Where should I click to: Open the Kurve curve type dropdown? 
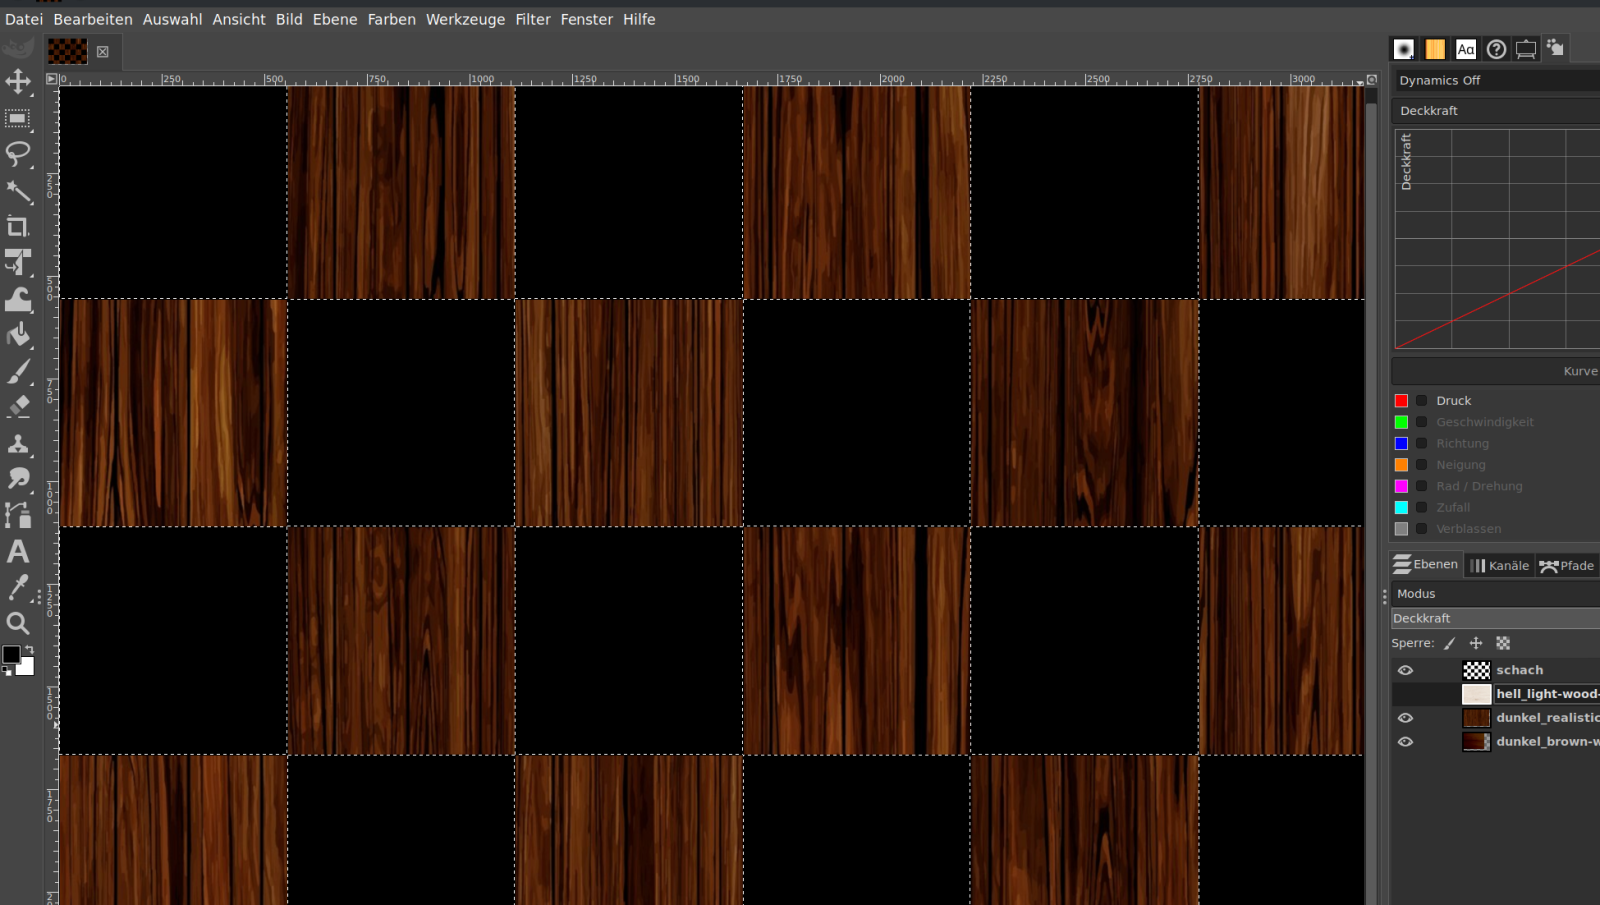1496,371
